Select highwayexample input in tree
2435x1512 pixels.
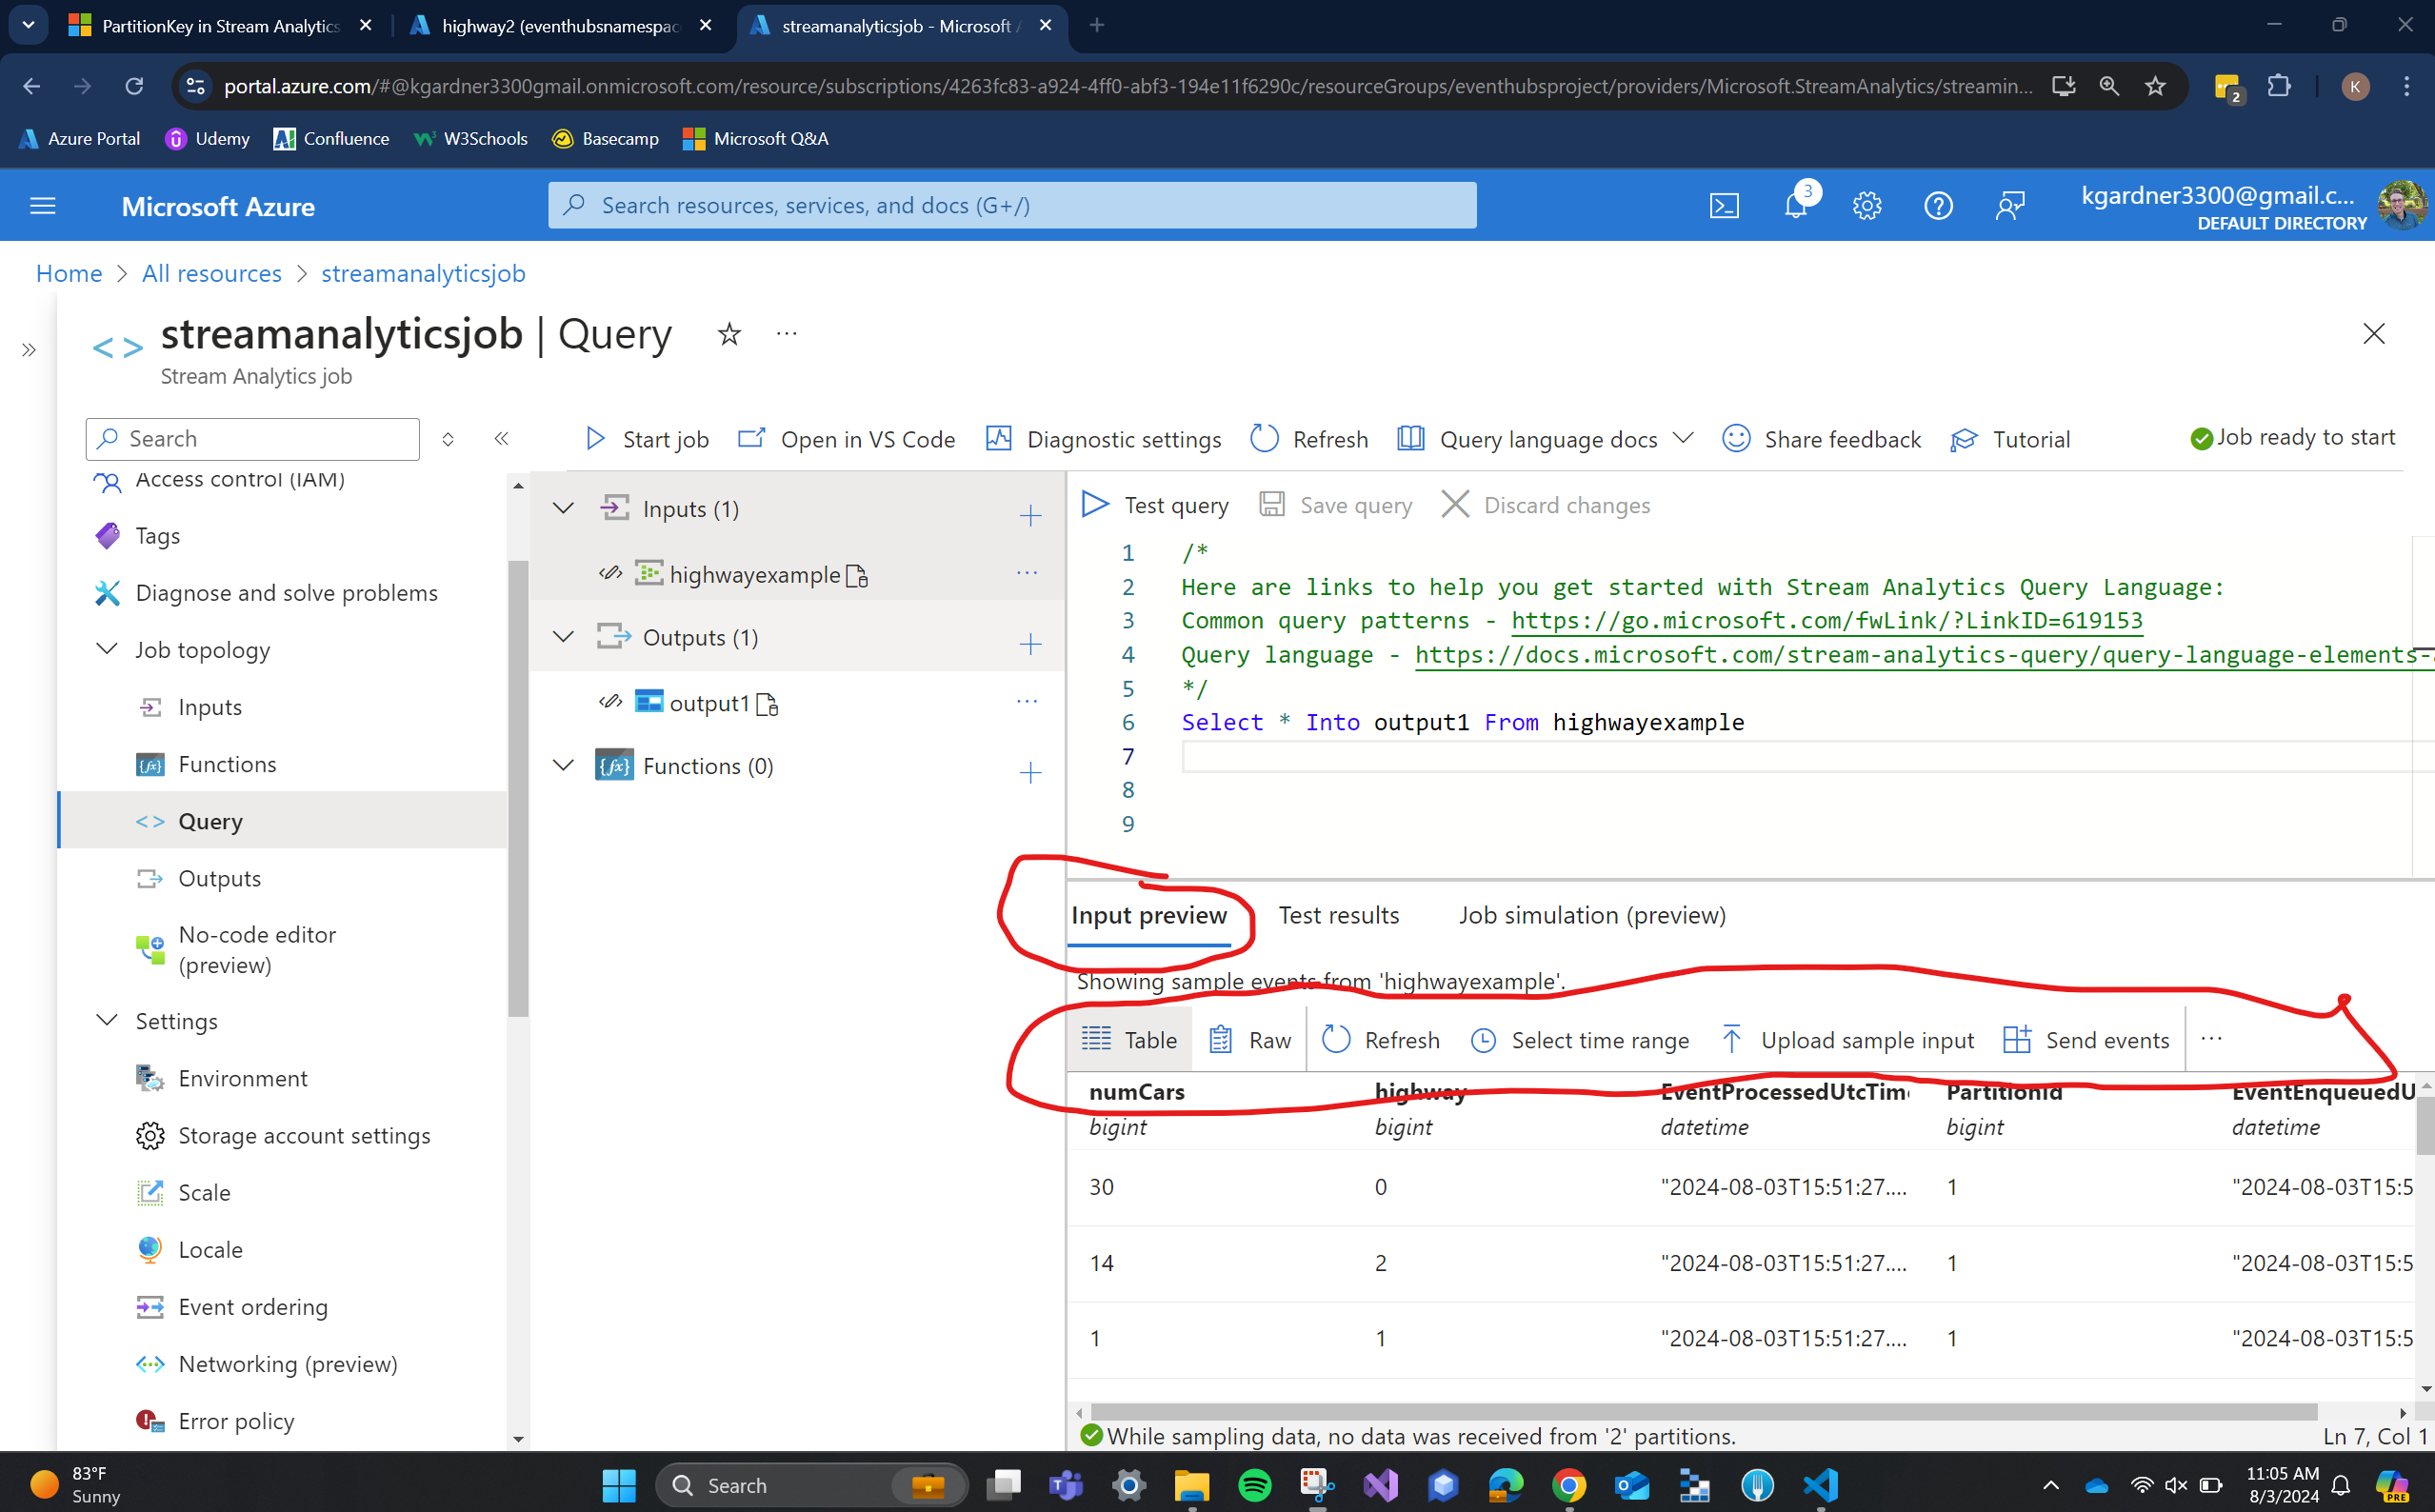(754, 574)
